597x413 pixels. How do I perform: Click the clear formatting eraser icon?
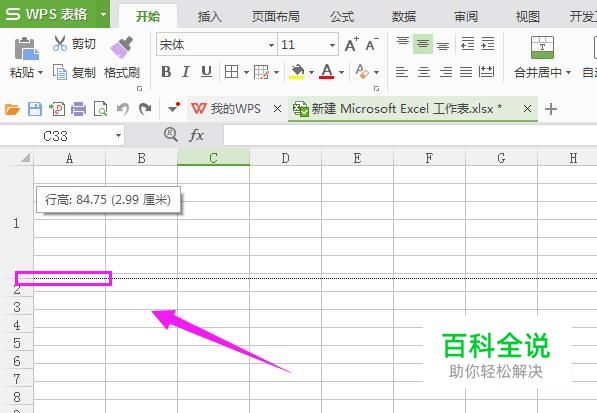(362, 72)
